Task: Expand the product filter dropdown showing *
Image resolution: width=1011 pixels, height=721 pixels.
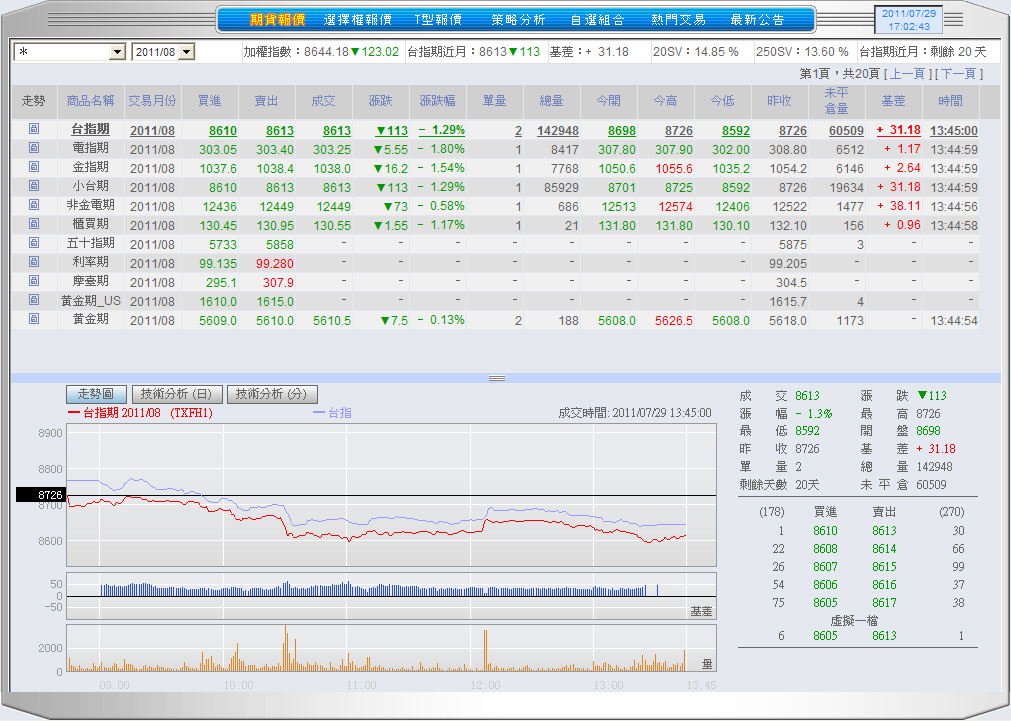Action: pyautogui.click(x=117, y=52)
